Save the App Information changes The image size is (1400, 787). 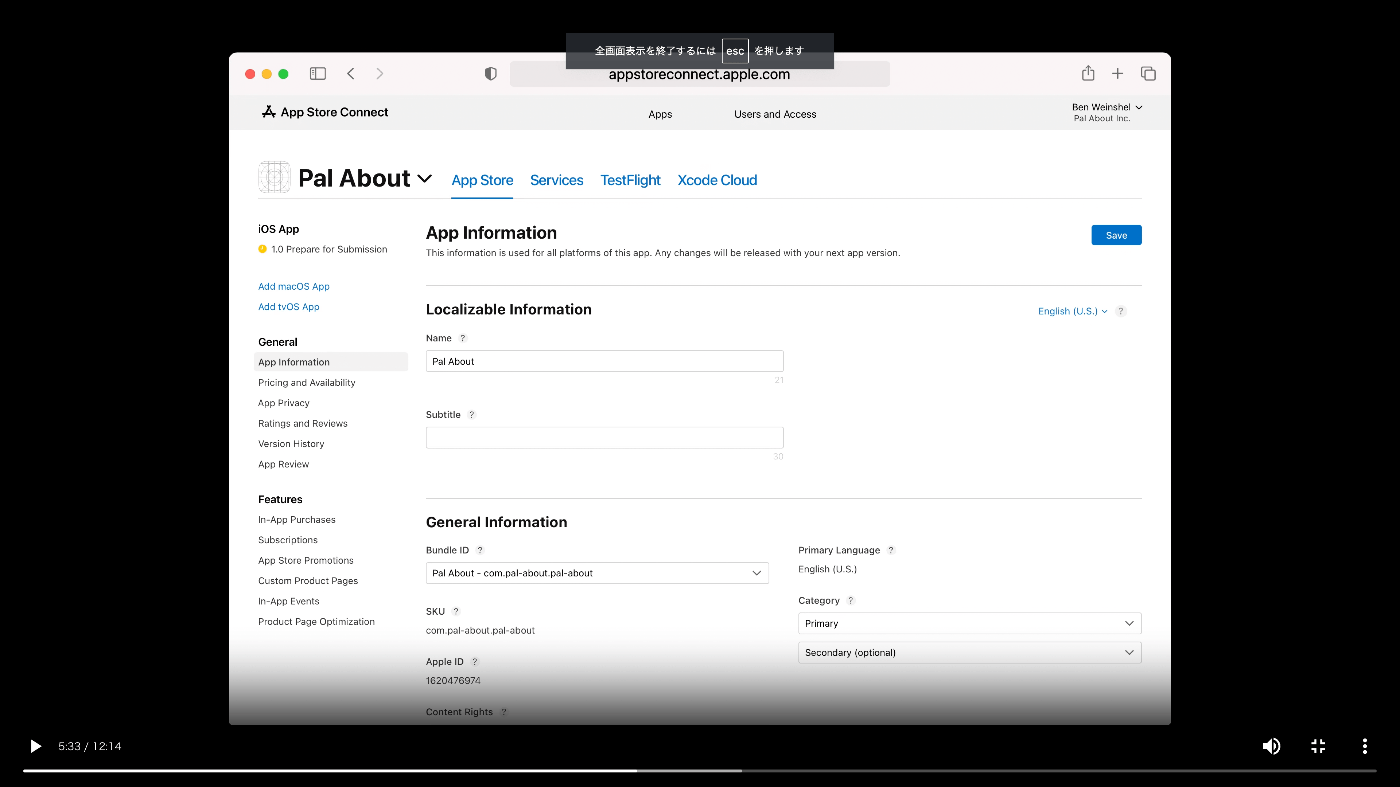point(1116,235)
